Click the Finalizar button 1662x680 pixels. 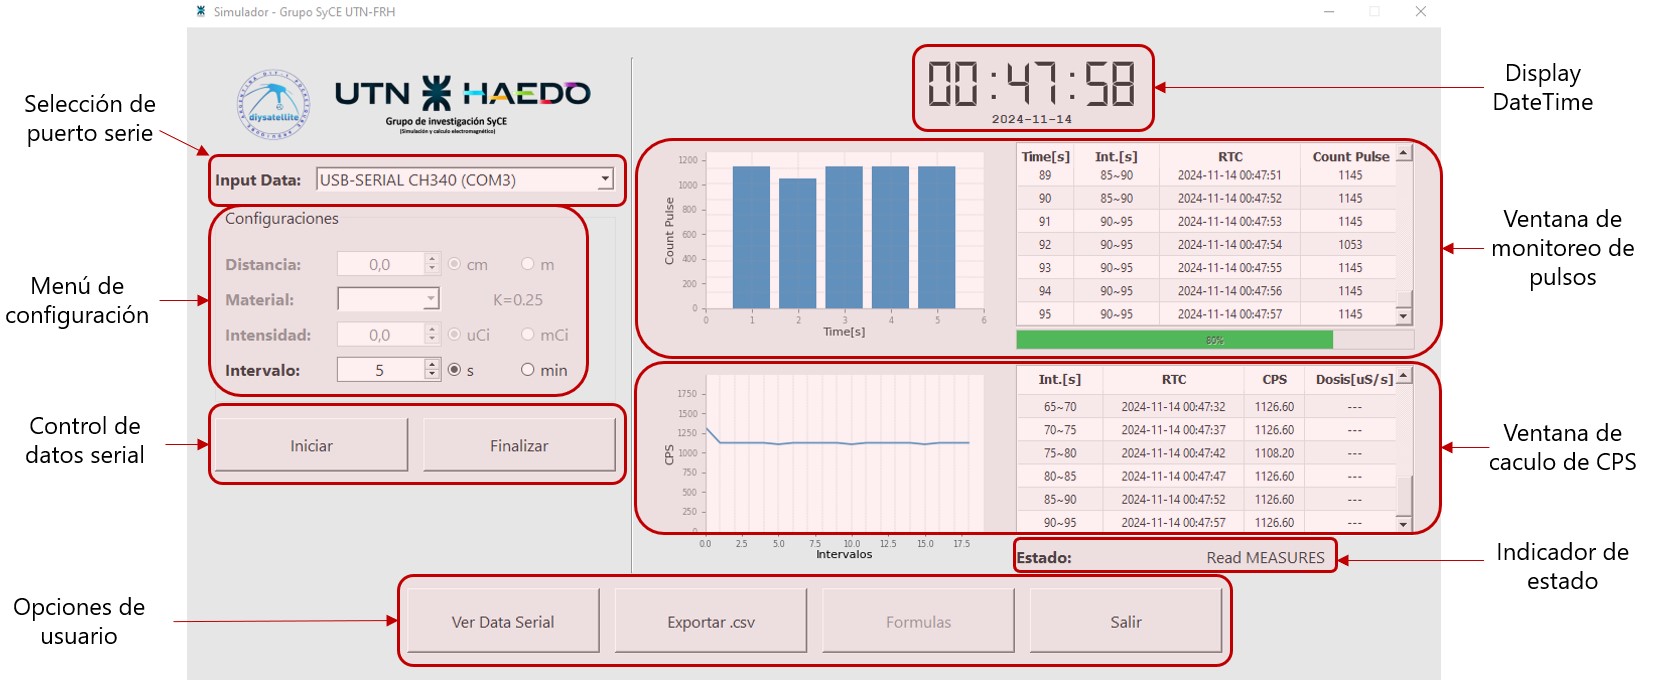(x=519, y=445)
